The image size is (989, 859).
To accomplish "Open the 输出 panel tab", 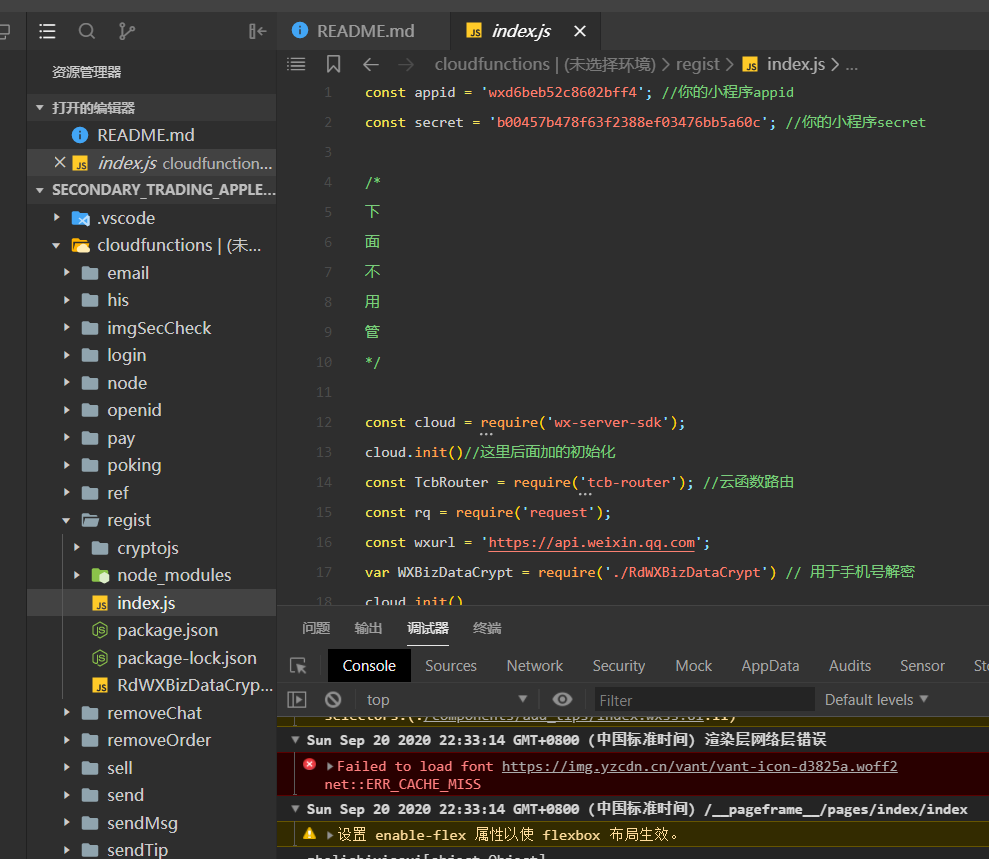I will 368,628.
